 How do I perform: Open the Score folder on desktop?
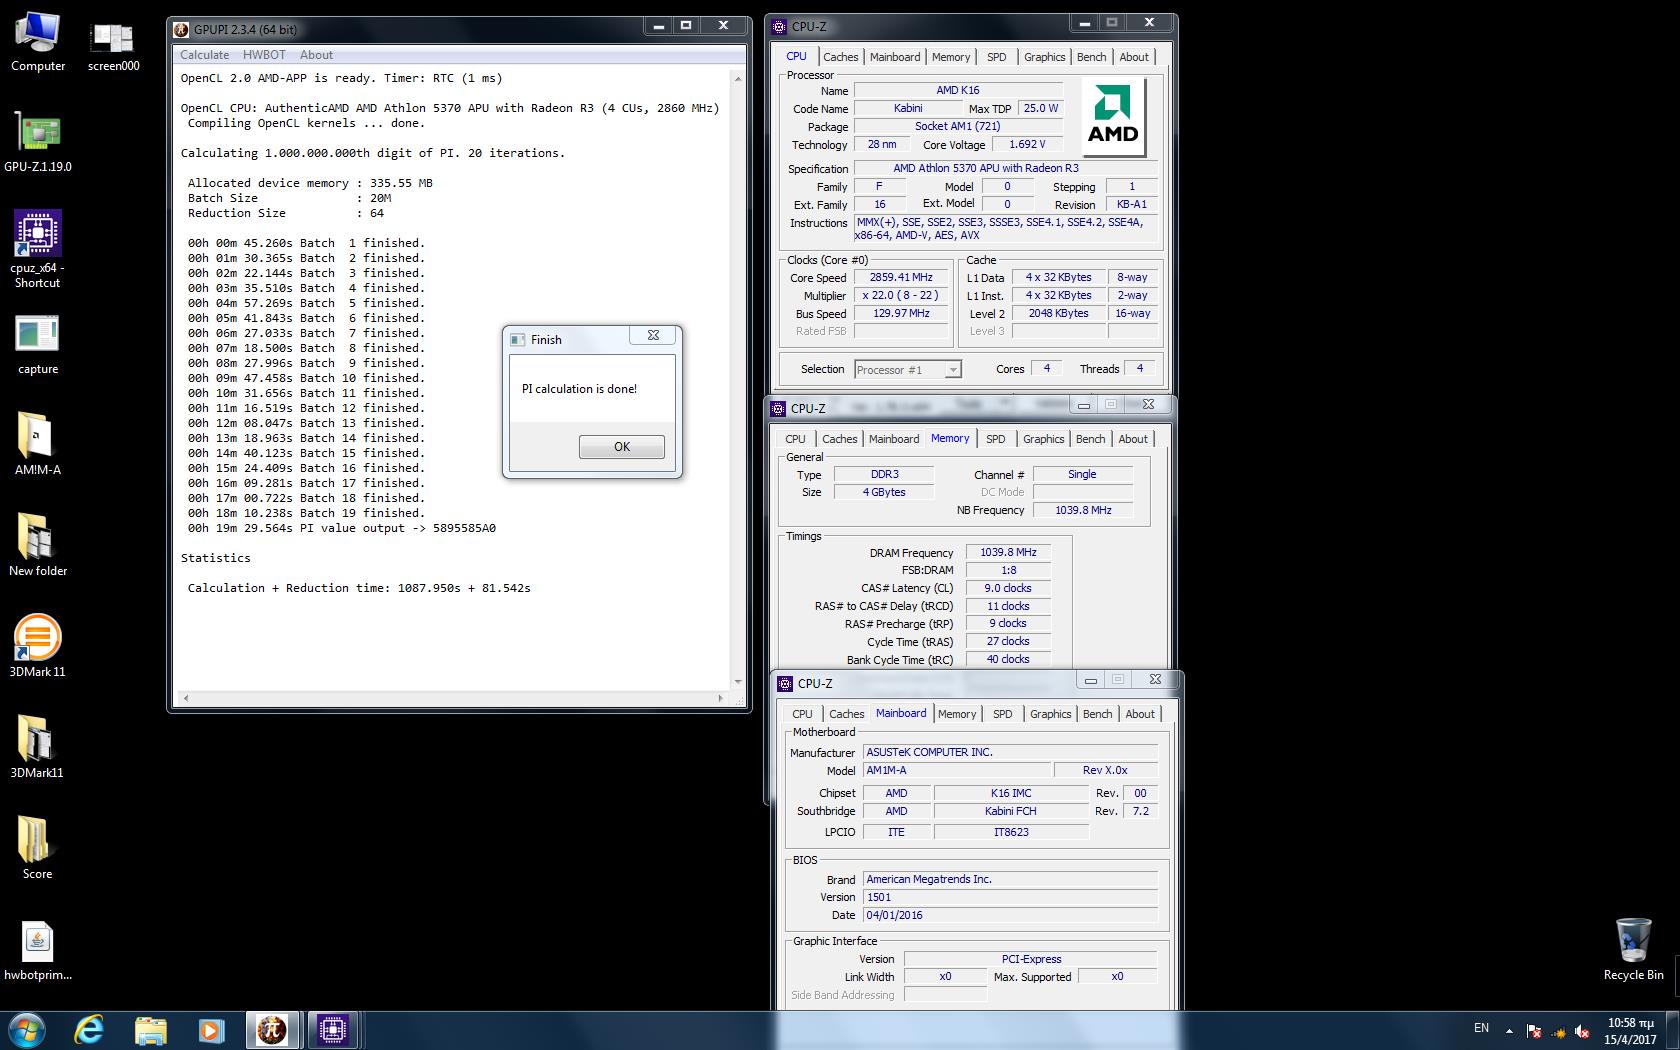pos(38,849)
